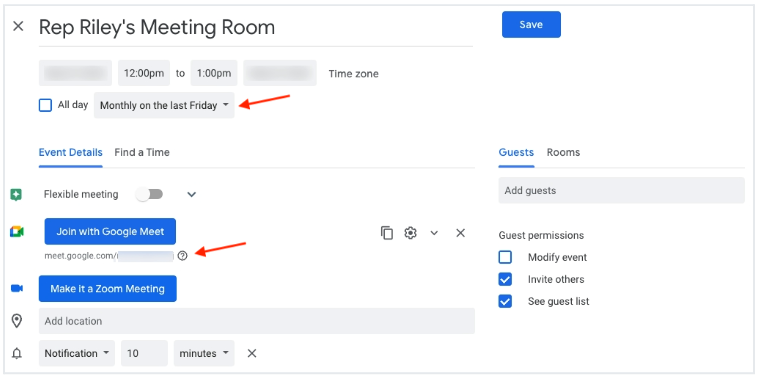
Task: Open Google Meet video call settings gear
Action: (411, 233)
